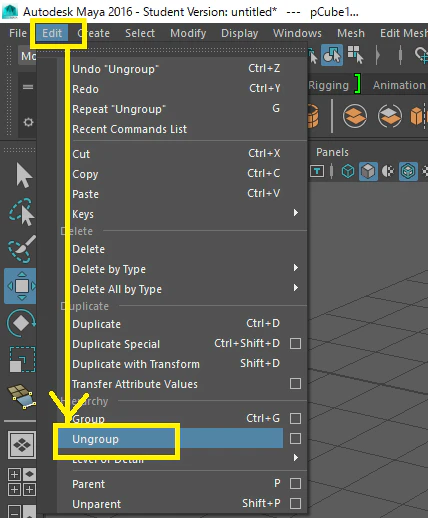The width and height of the screenshot is (428, 518).
Task: Open the File menu
Action: [x=18, y=33]
